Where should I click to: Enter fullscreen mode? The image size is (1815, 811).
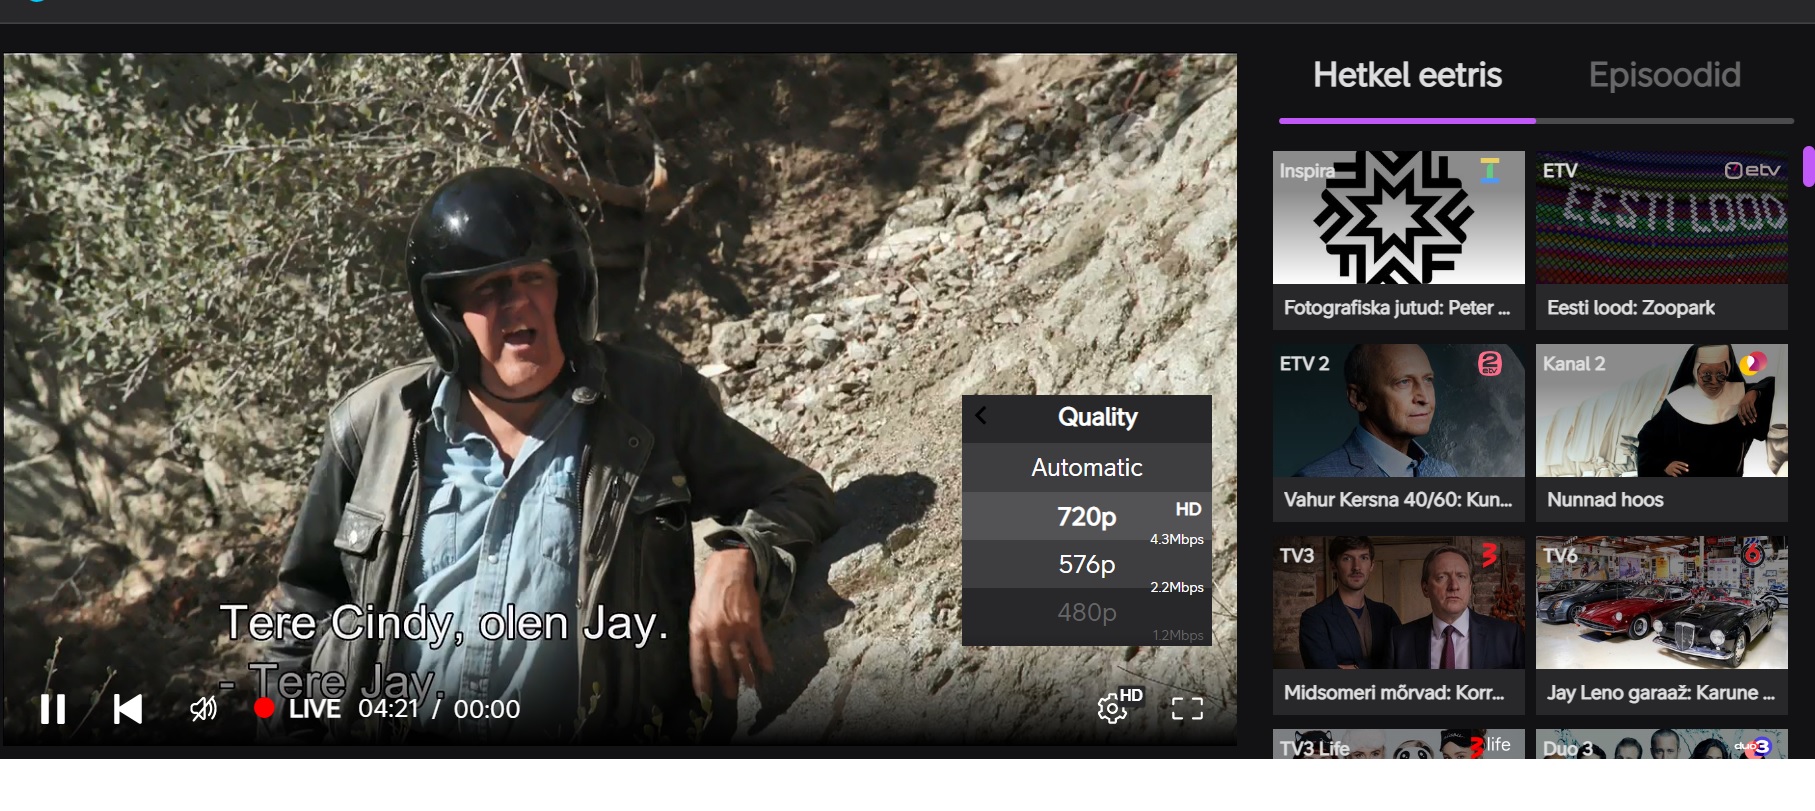pyautogui.click(x=1187, y=709)
